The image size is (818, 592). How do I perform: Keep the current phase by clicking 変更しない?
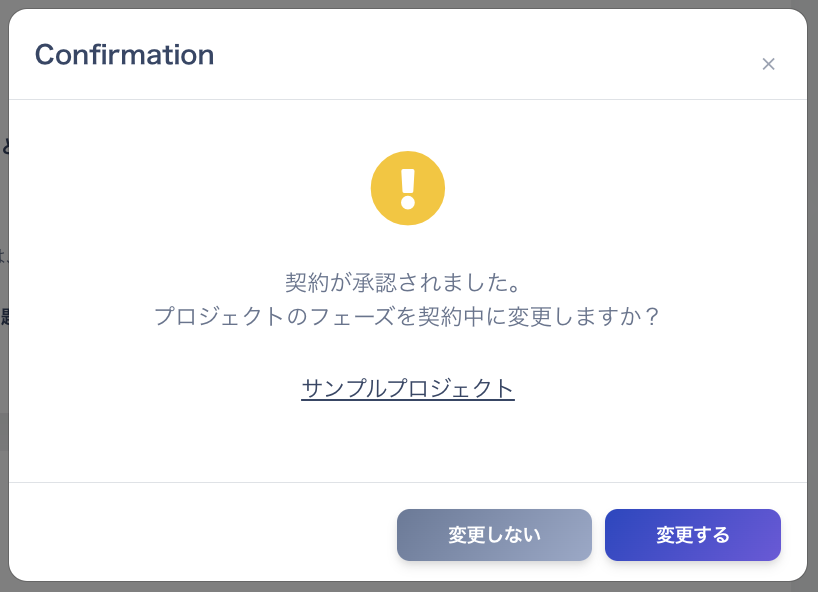(x=494, y=535)
